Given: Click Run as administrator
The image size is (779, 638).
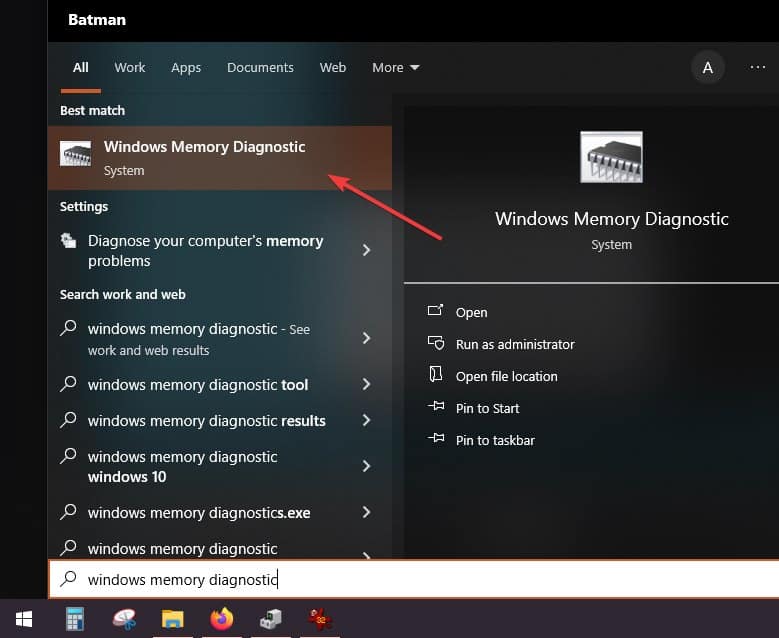Looking at the screenshot, I should [x=515, y=344].
